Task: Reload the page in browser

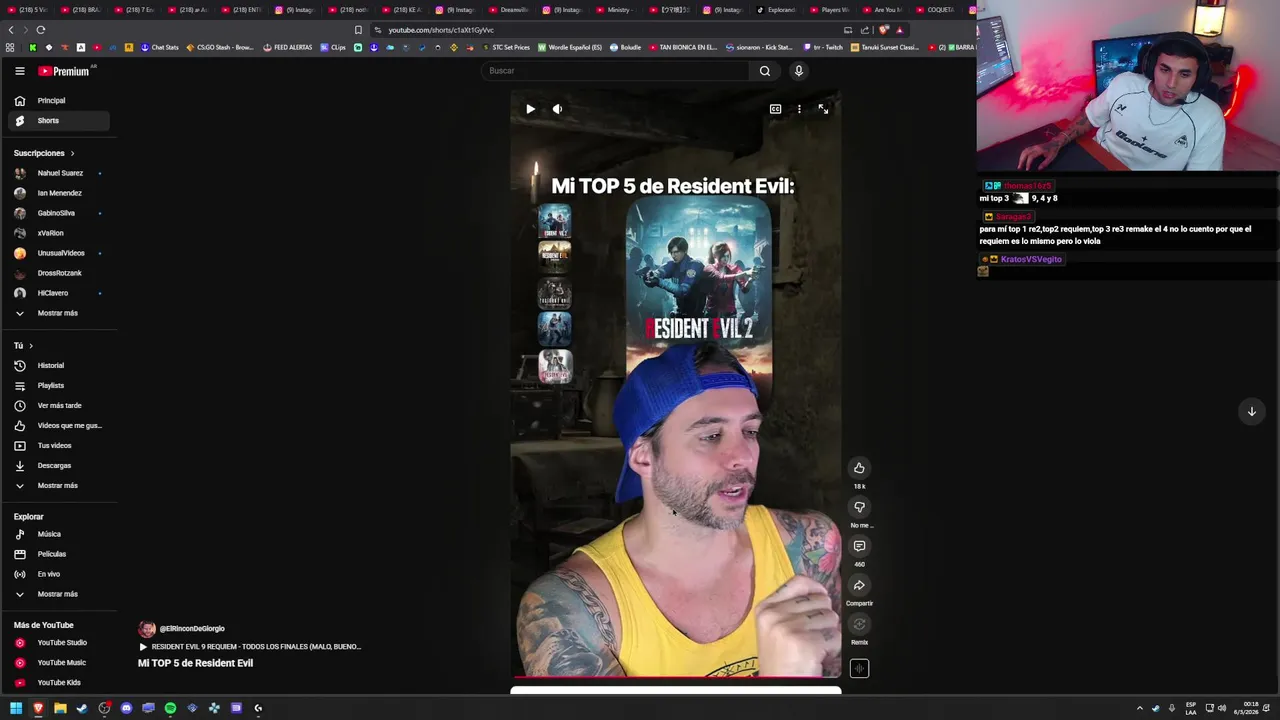Action: pyautogui.click(x=40, y=30)
